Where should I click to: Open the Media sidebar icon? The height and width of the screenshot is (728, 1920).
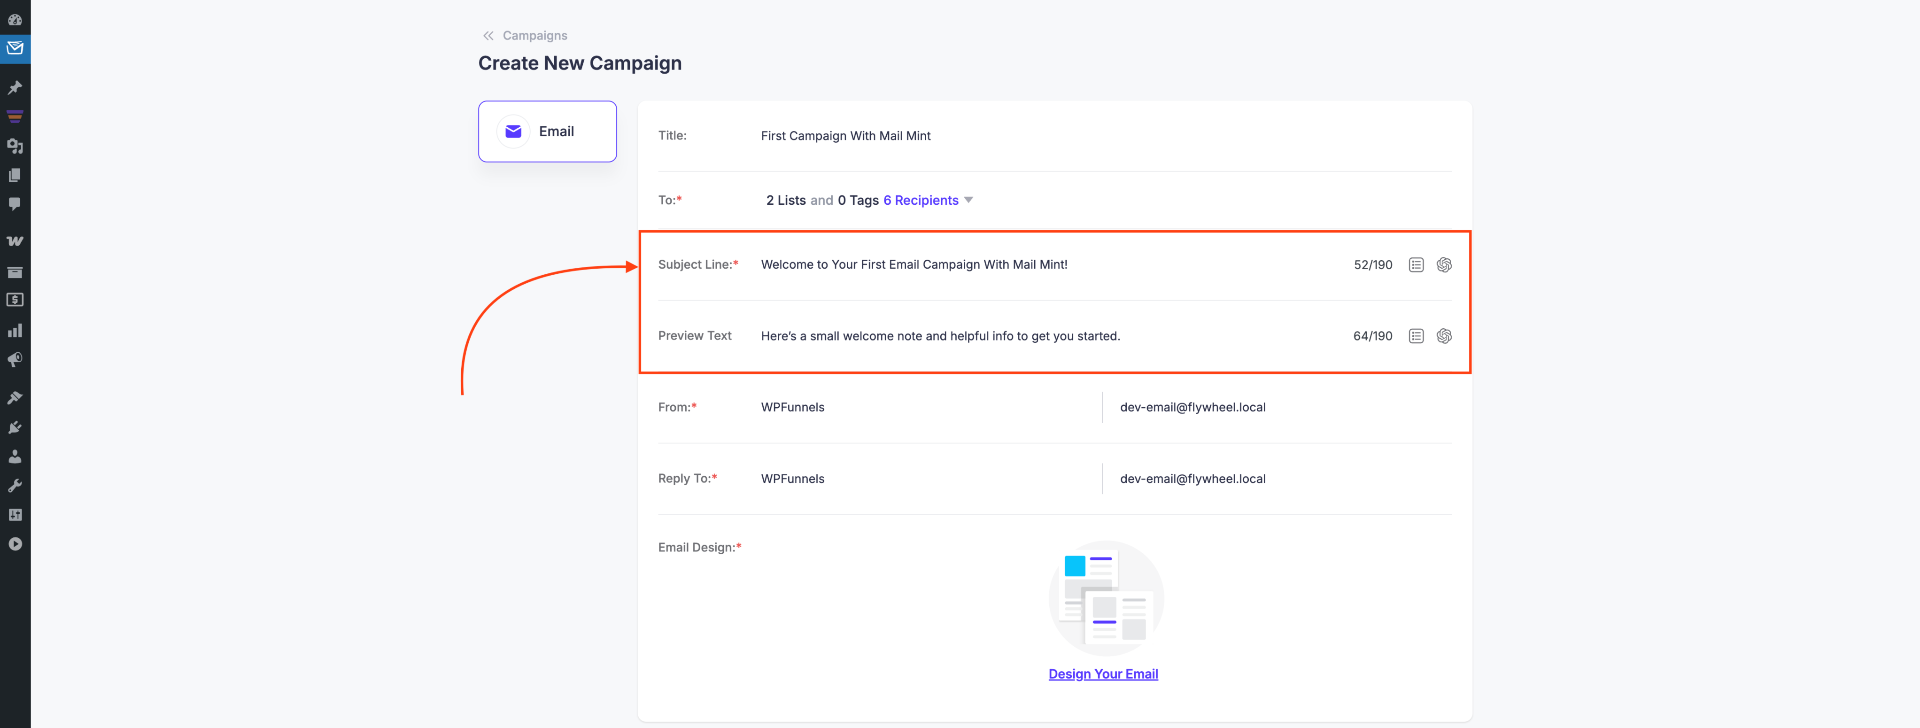(15, 146)
